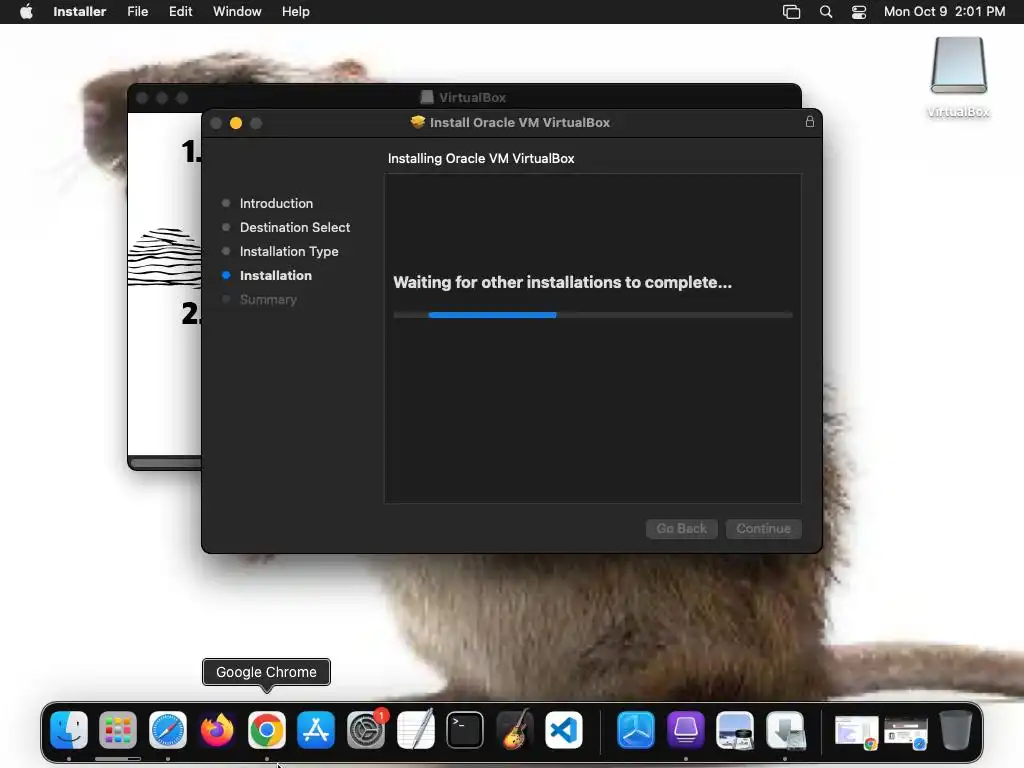Open the Installer app menu

pos(80,11)
